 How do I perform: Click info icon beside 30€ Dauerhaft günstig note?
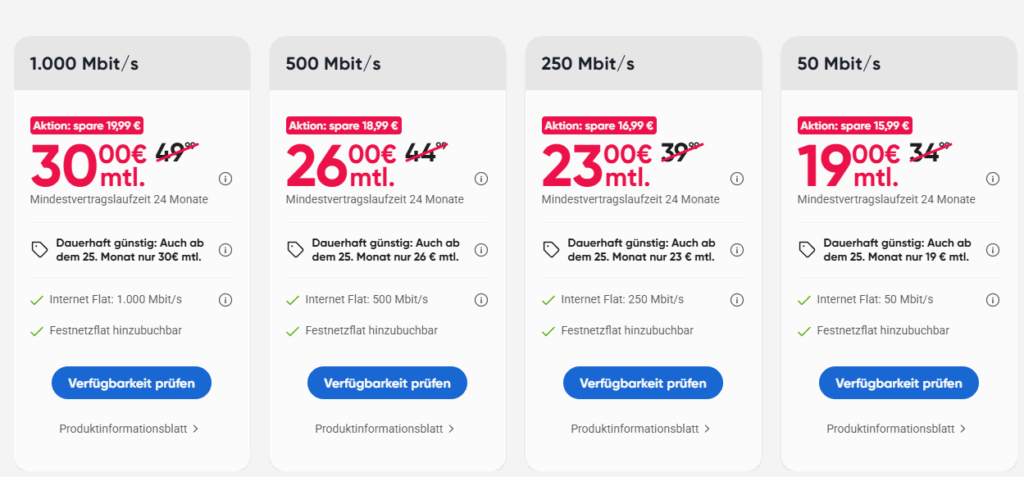(225, 250)
